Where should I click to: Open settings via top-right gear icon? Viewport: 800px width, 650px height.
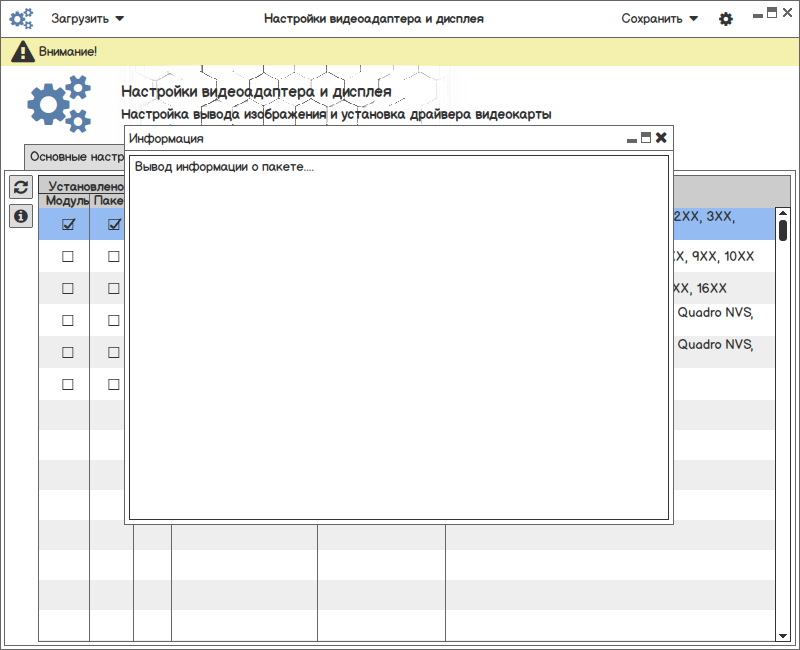coord(726,19)
